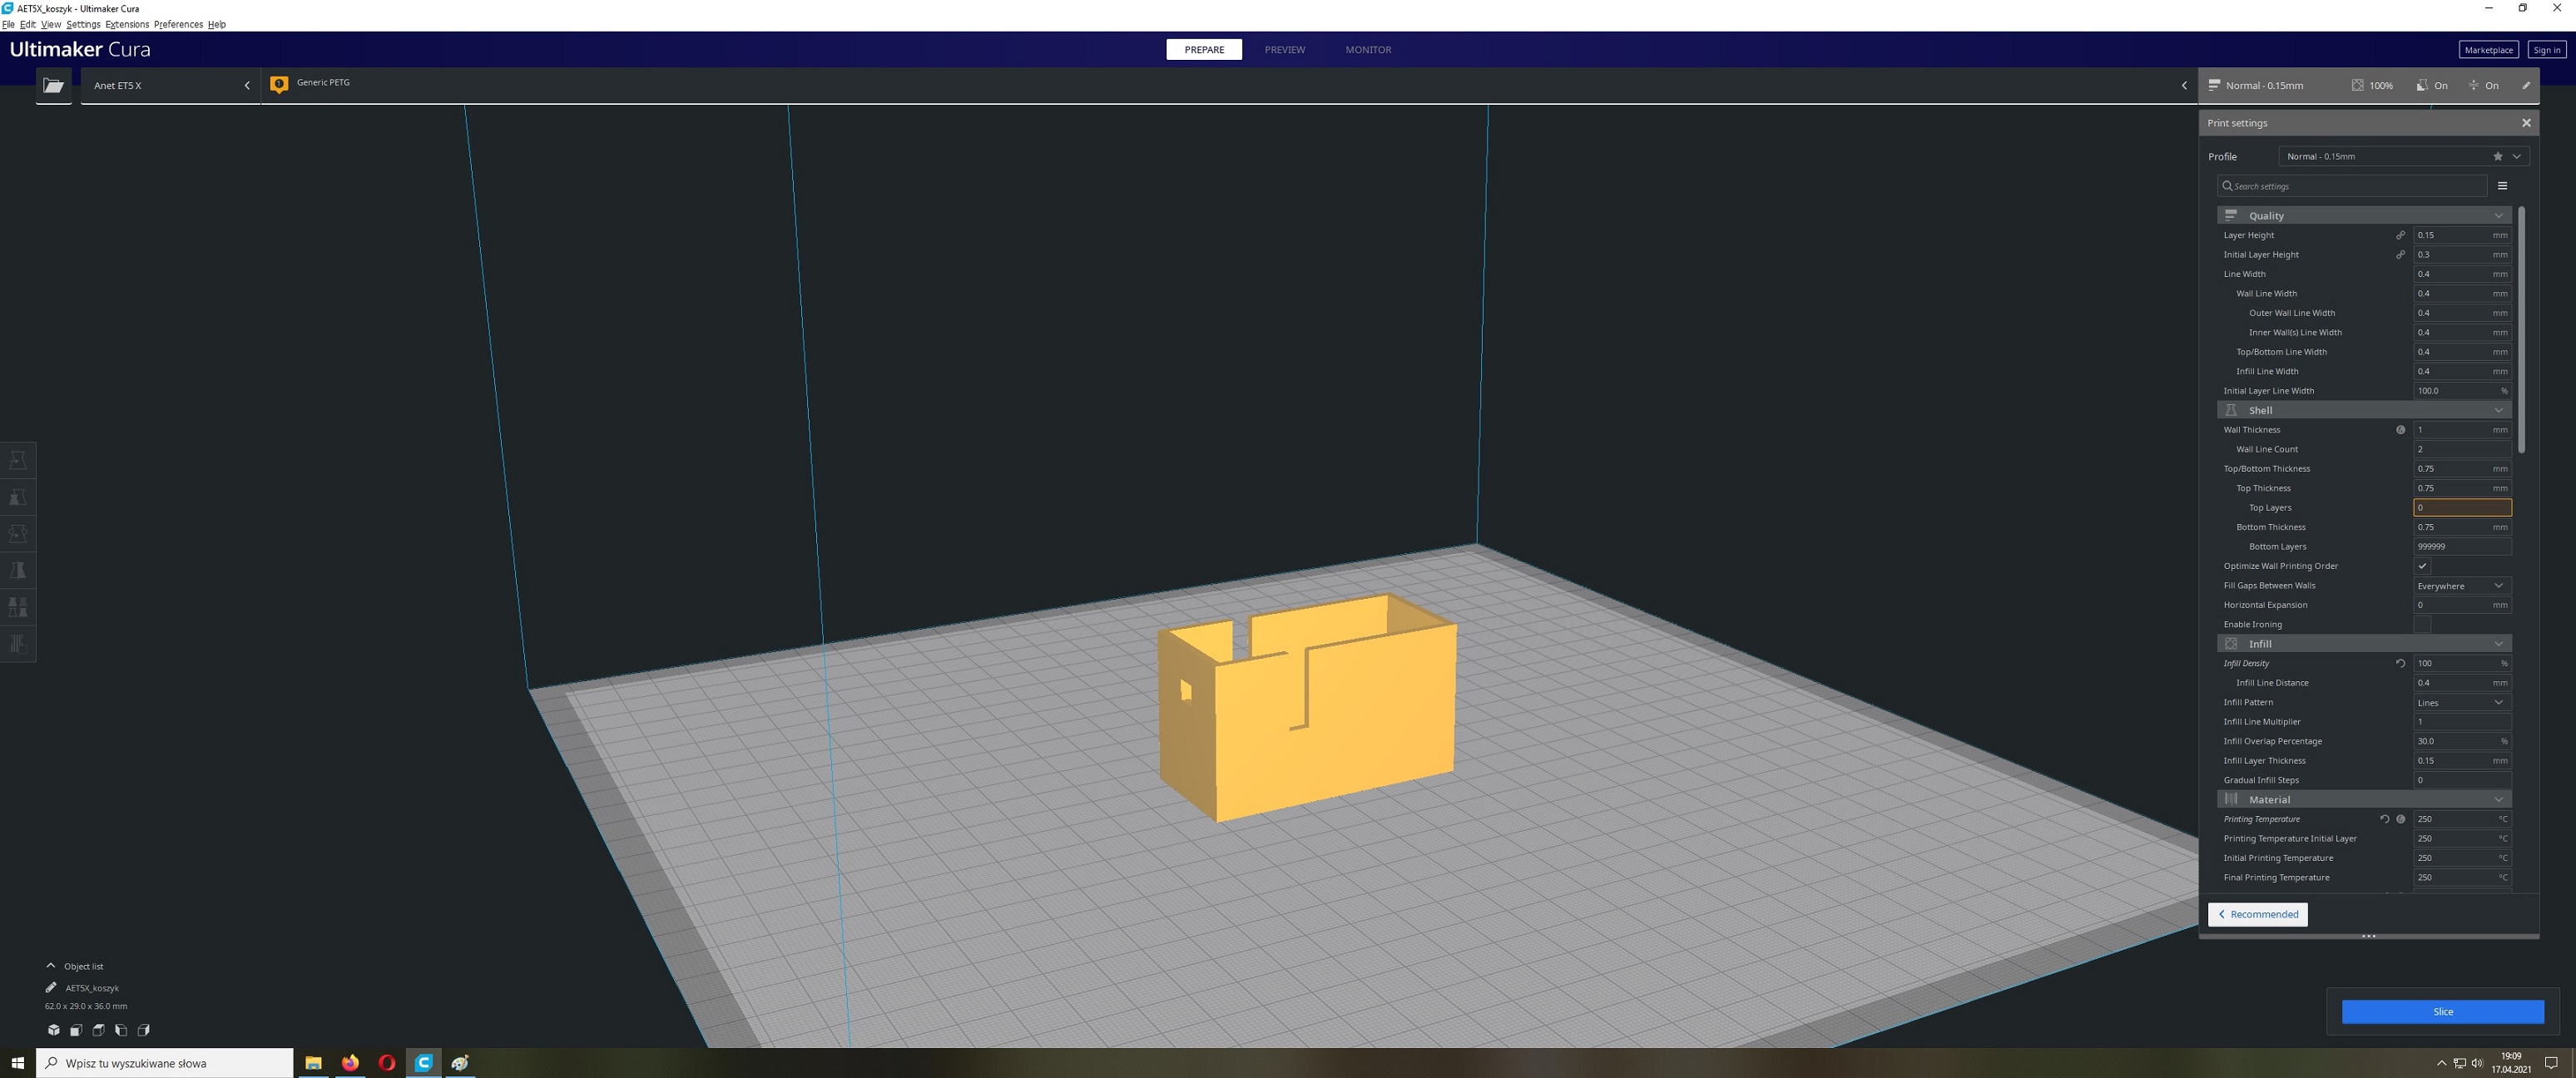The height and width of the screenshot is (1078, 2576).
Task: Open the Preferences menu
Action: coord(178,24)
